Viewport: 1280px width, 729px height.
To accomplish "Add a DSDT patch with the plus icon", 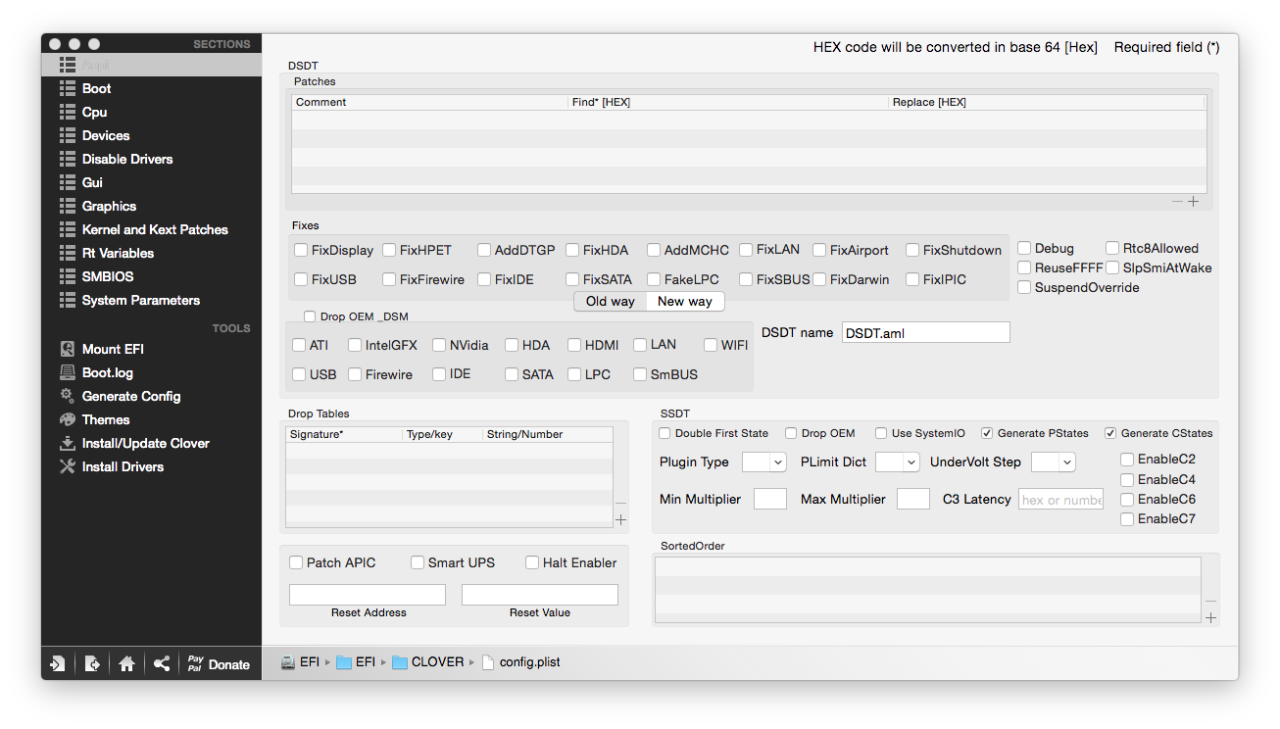I will (x=1193, y=202).
